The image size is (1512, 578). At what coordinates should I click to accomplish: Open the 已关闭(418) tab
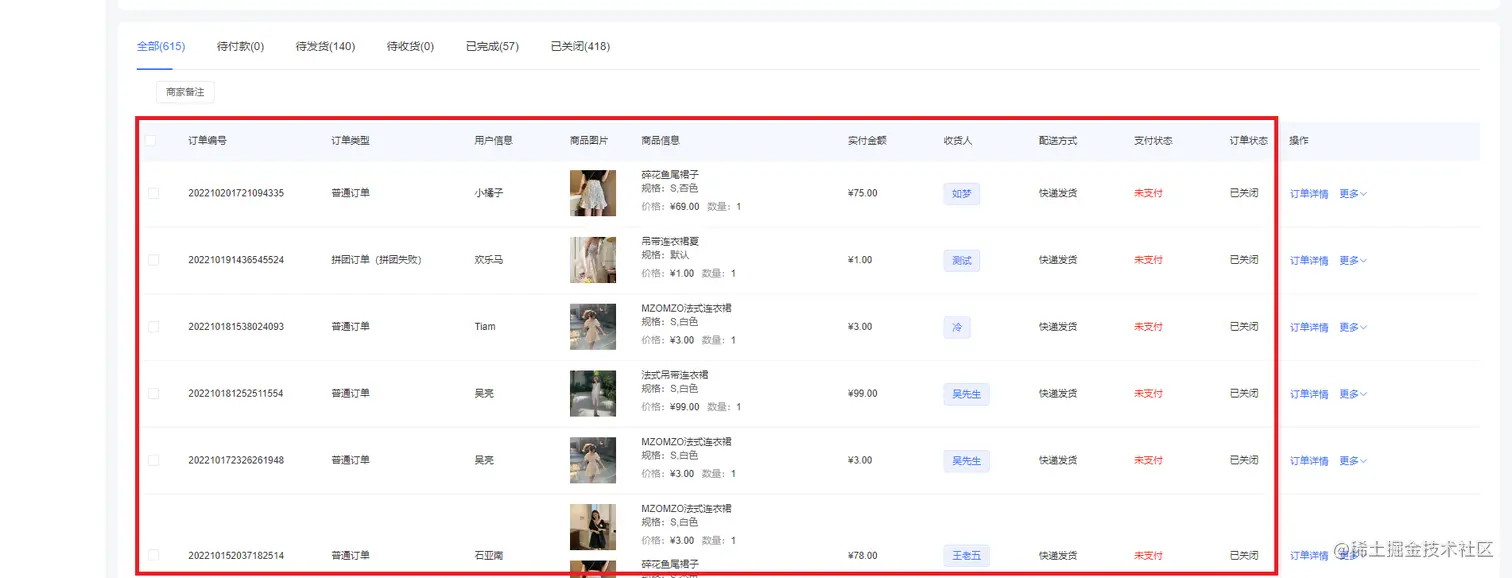tap(580, 46)
